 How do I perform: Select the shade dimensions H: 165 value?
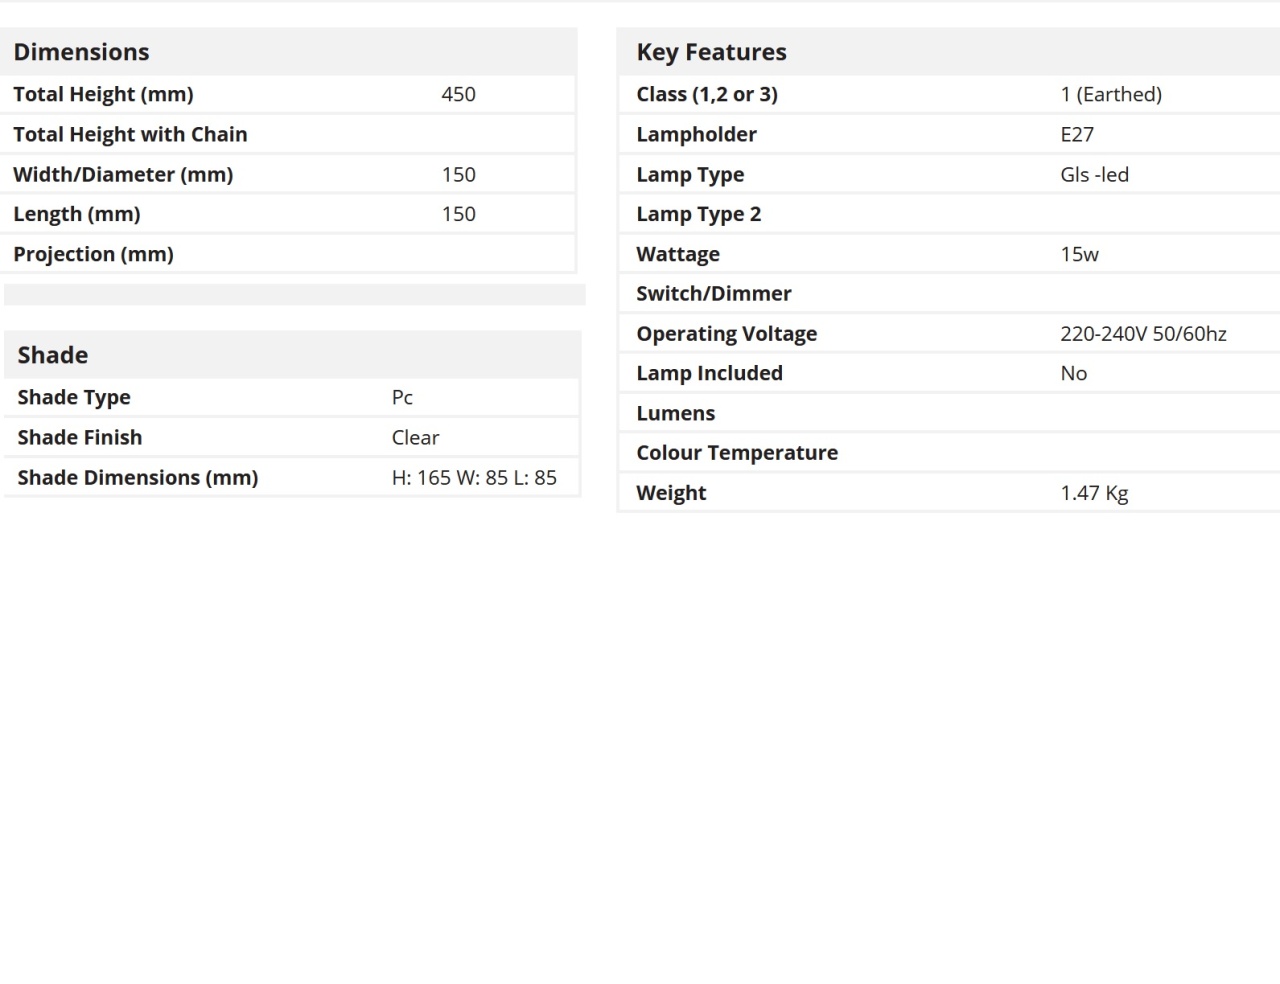474,477
